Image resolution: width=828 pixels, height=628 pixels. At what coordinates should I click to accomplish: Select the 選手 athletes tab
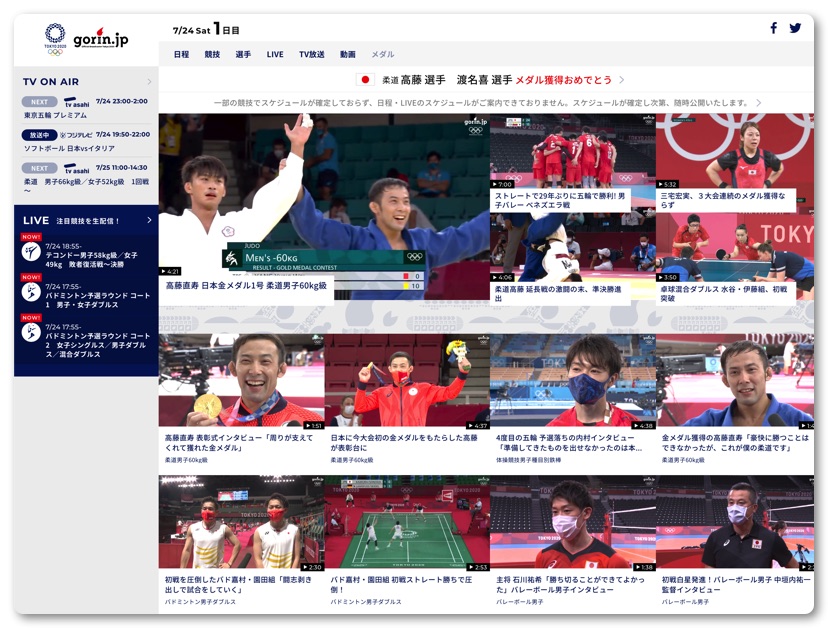[x=243, y=55]
